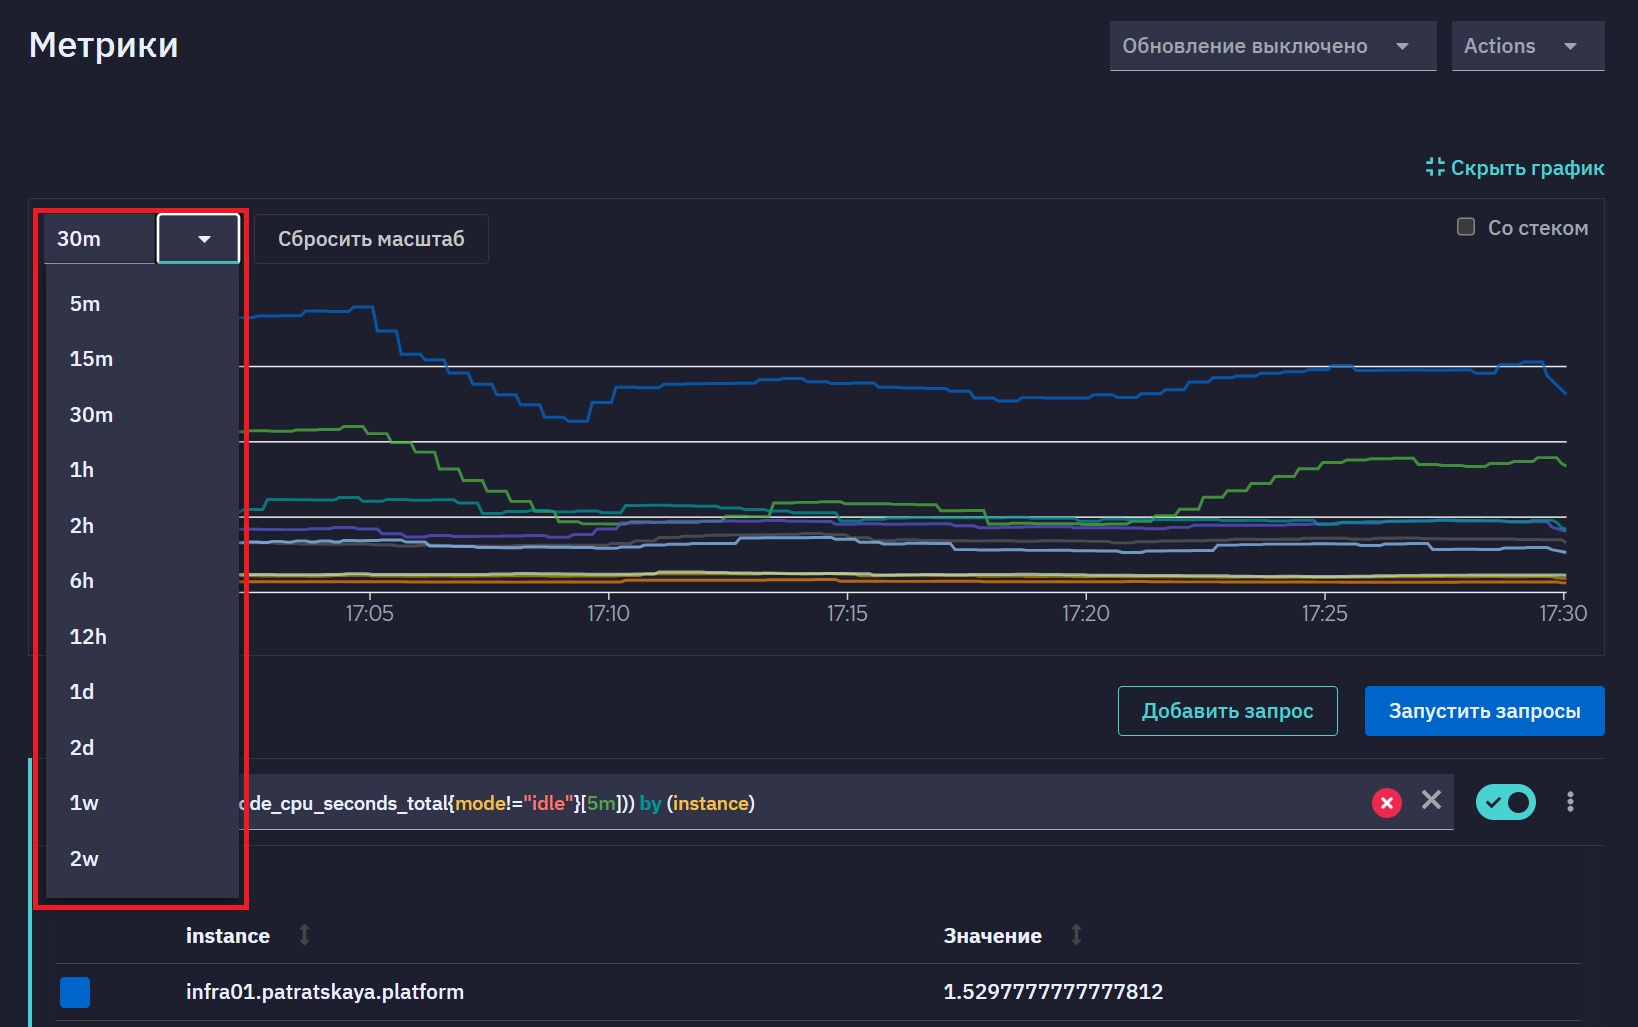Click the Обновление выключено caret arrow

pos(1402,46)
